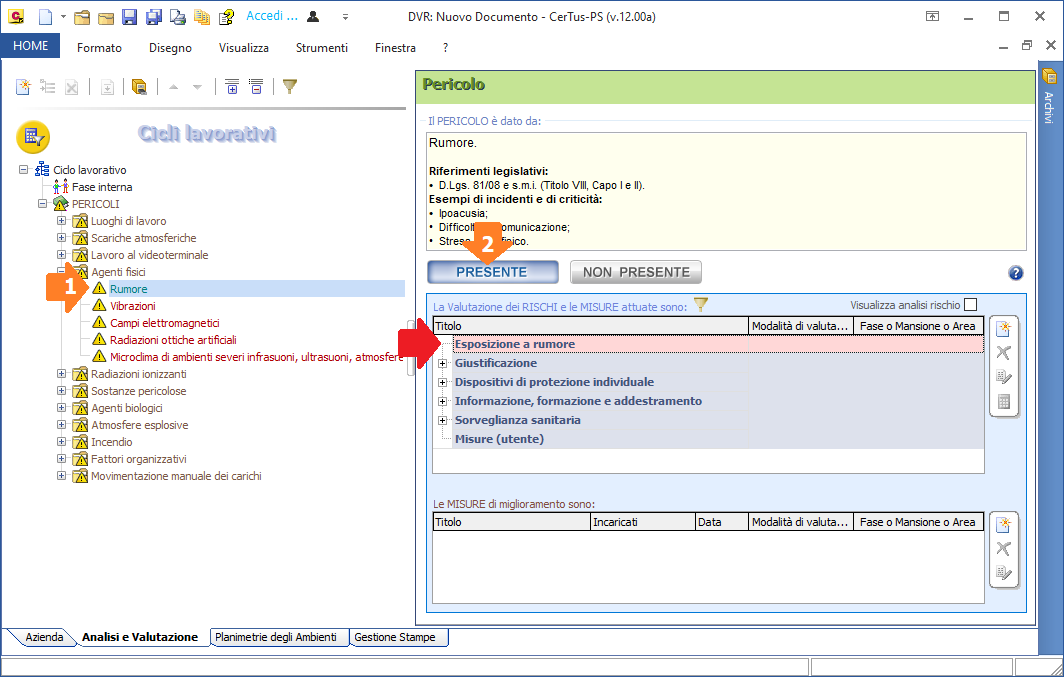The image size is (1064, 677).
Task: Expand the Sorveglianza sanitaria row
Action: point(442,420)
